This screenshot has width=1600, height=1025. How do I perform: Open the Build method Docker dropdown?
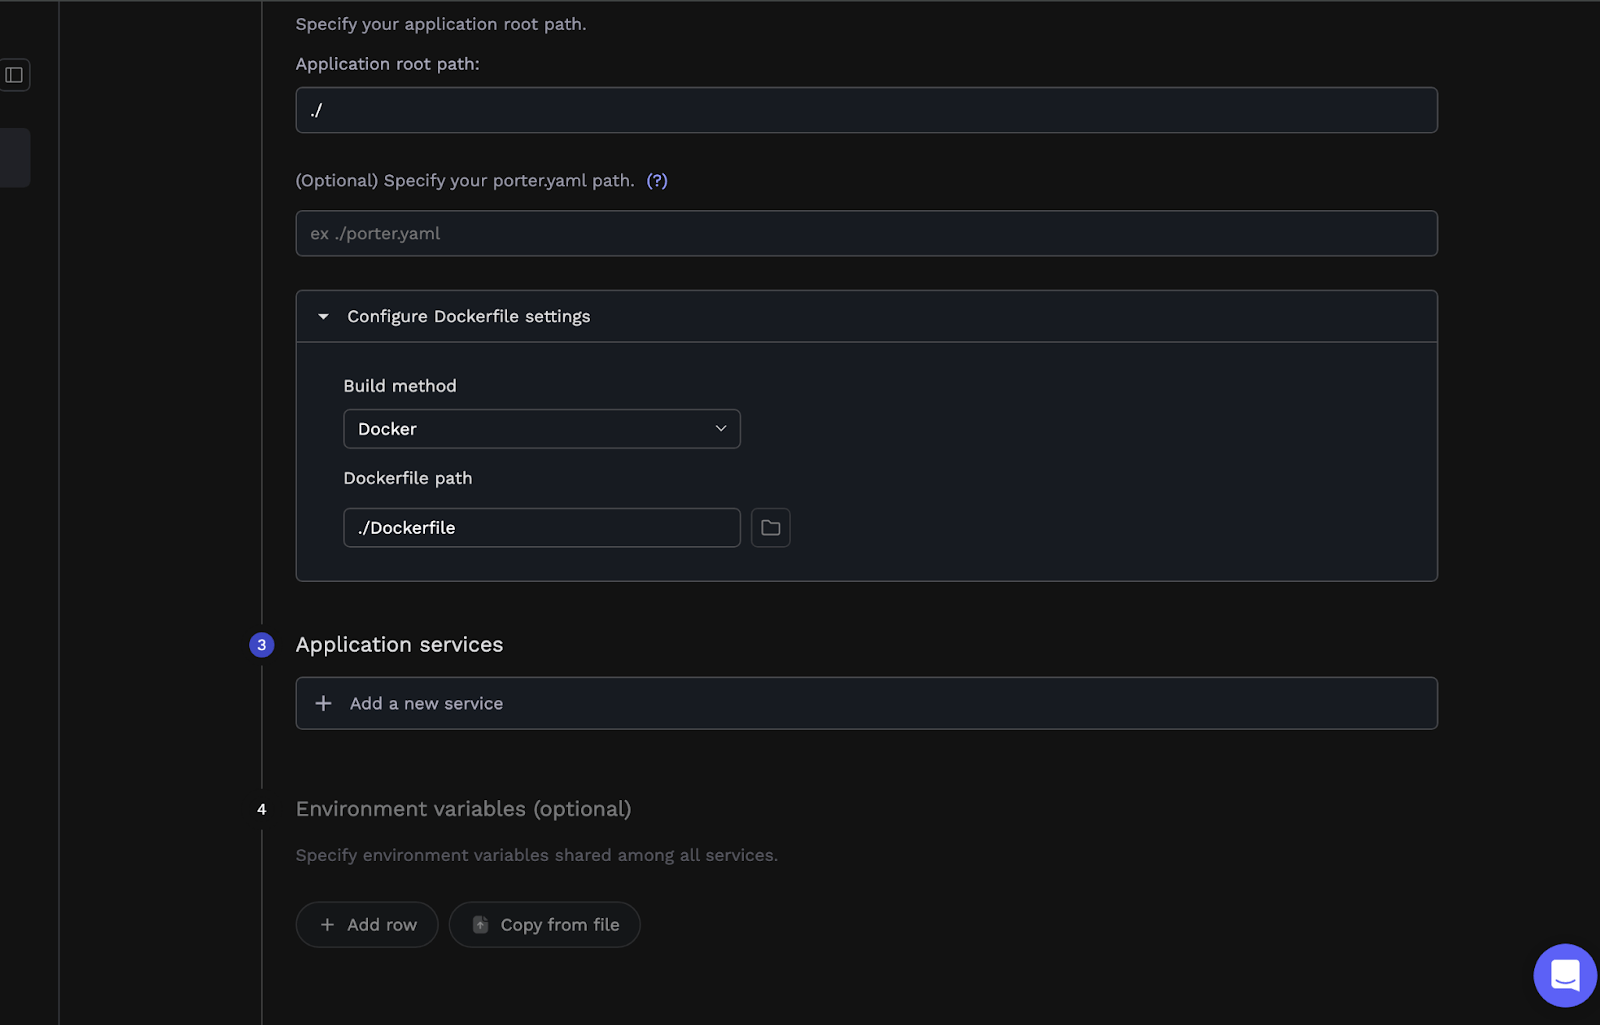[542, 429]
